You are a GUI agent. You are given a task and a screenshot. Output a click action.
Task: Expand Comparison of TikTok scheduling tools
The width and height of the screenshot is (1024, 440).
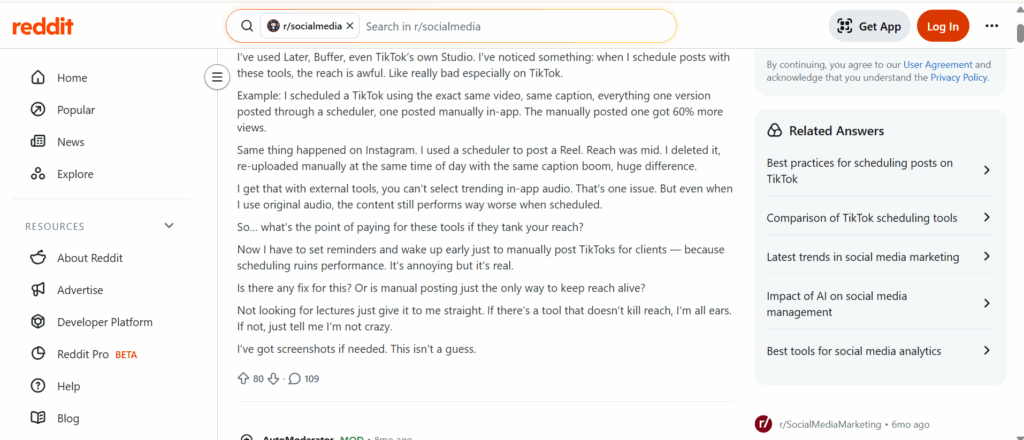click(878, 218)
